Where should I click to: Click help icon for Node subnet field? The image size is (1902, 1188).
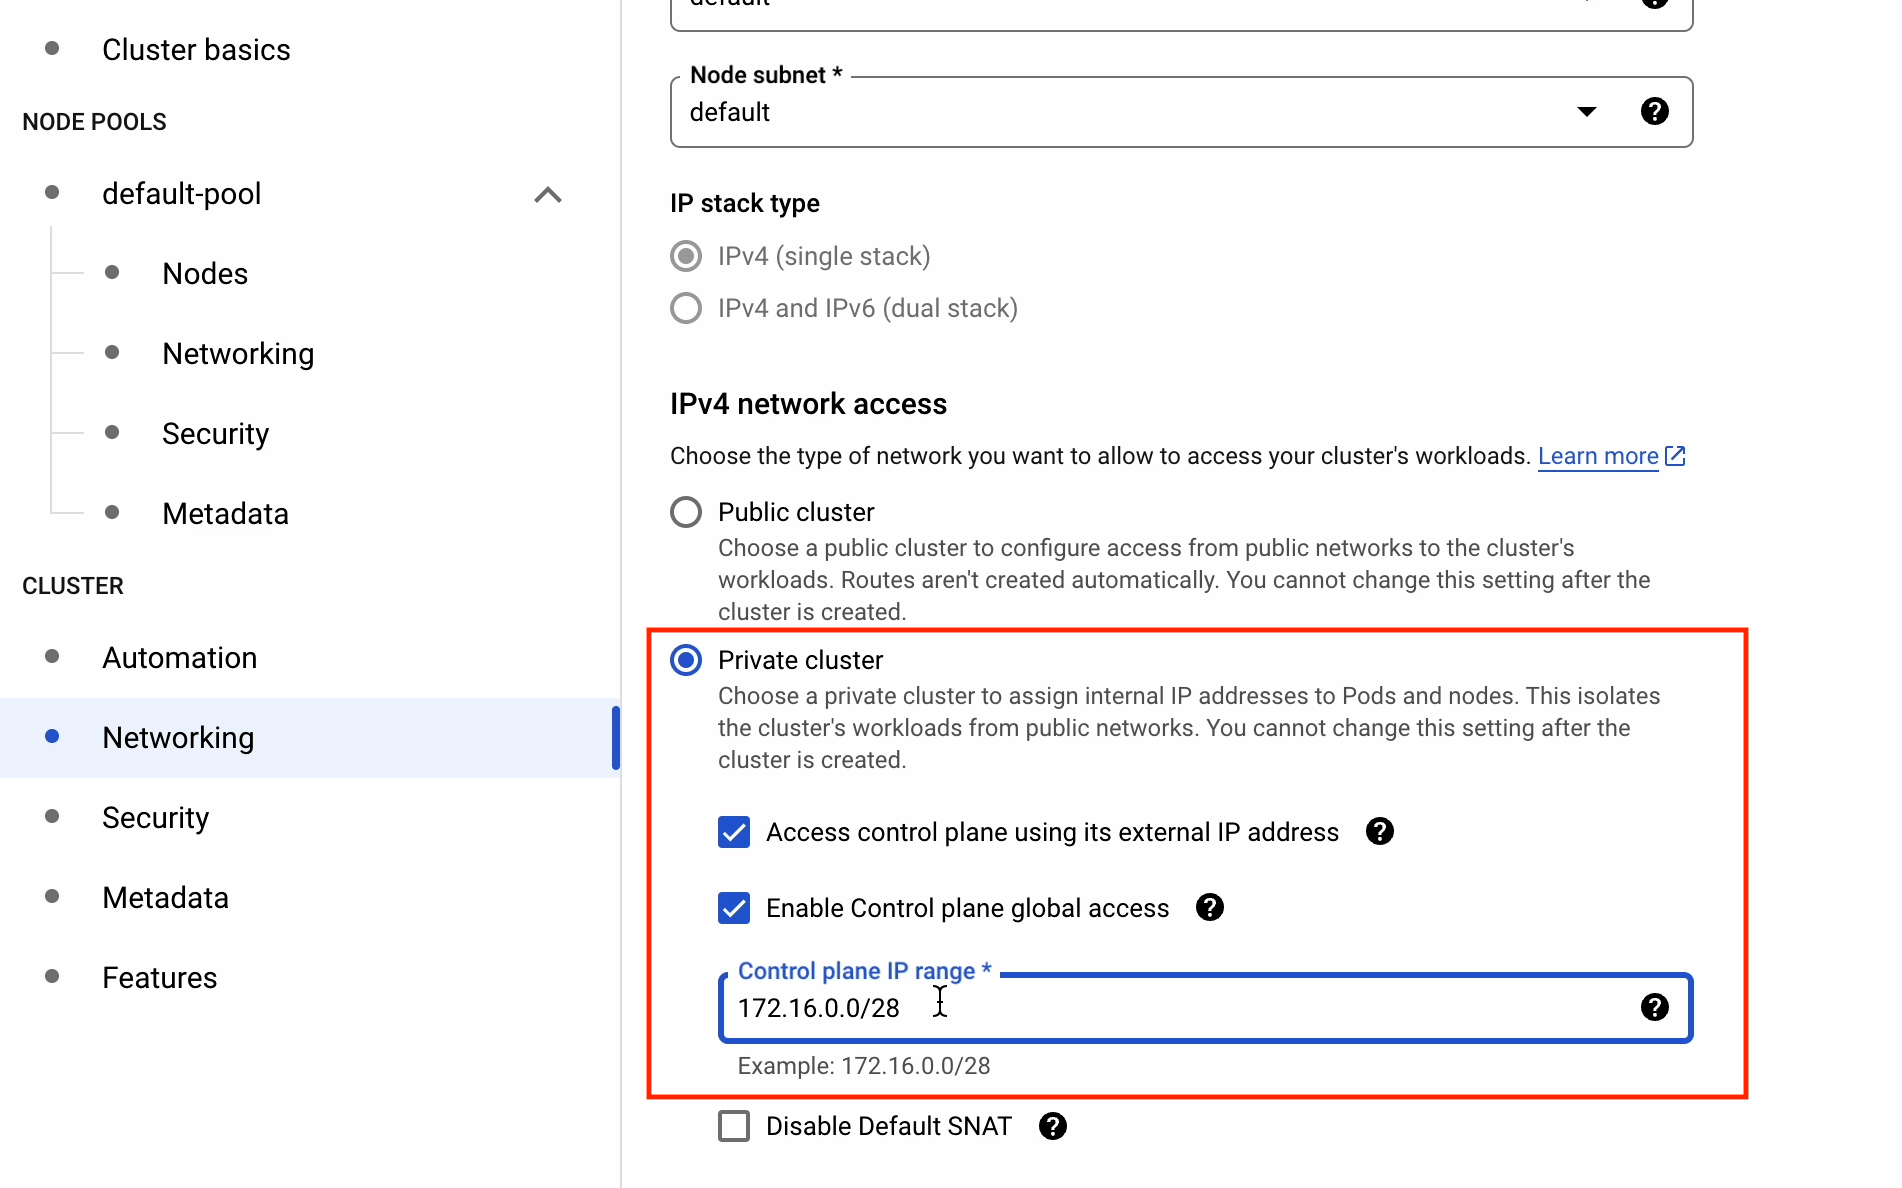pos(1654,111)
